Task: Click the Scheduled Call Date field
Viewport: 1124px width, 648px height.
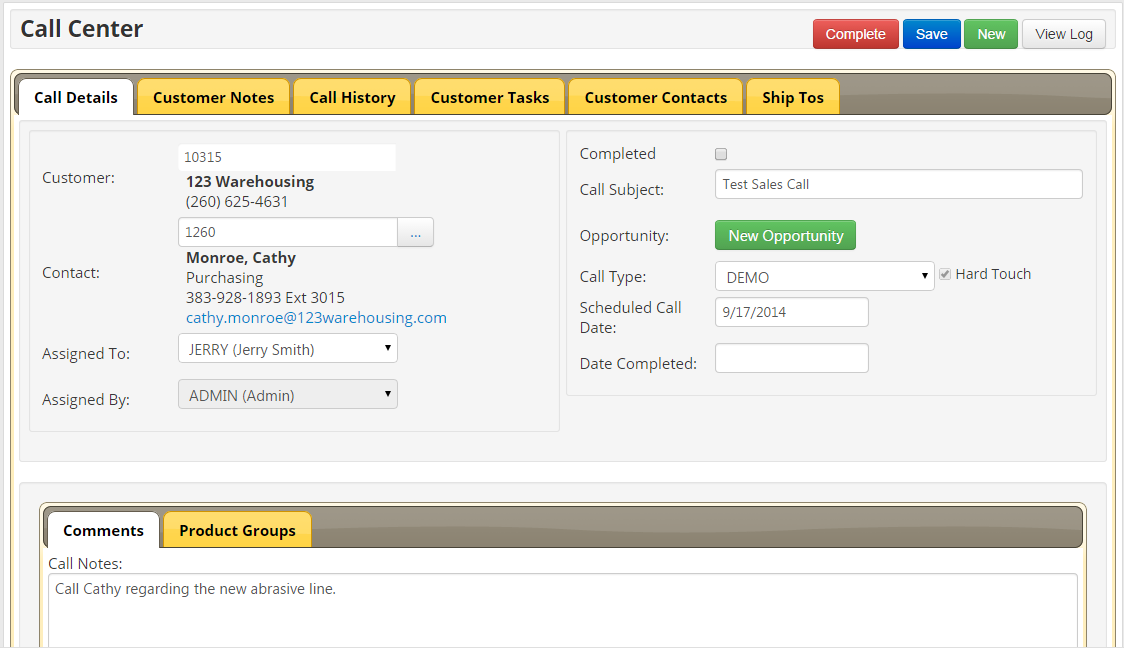Action: click(x=792, y=312)
